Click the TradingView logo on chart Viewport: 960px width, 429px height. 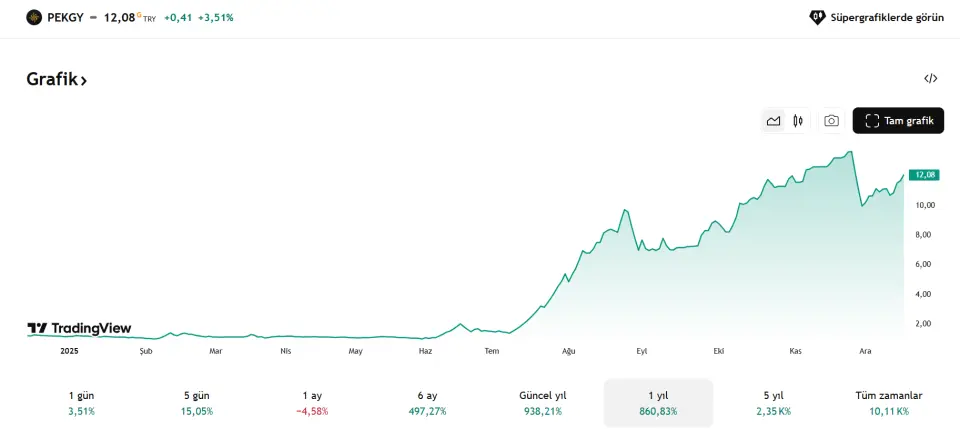(79, 329)
